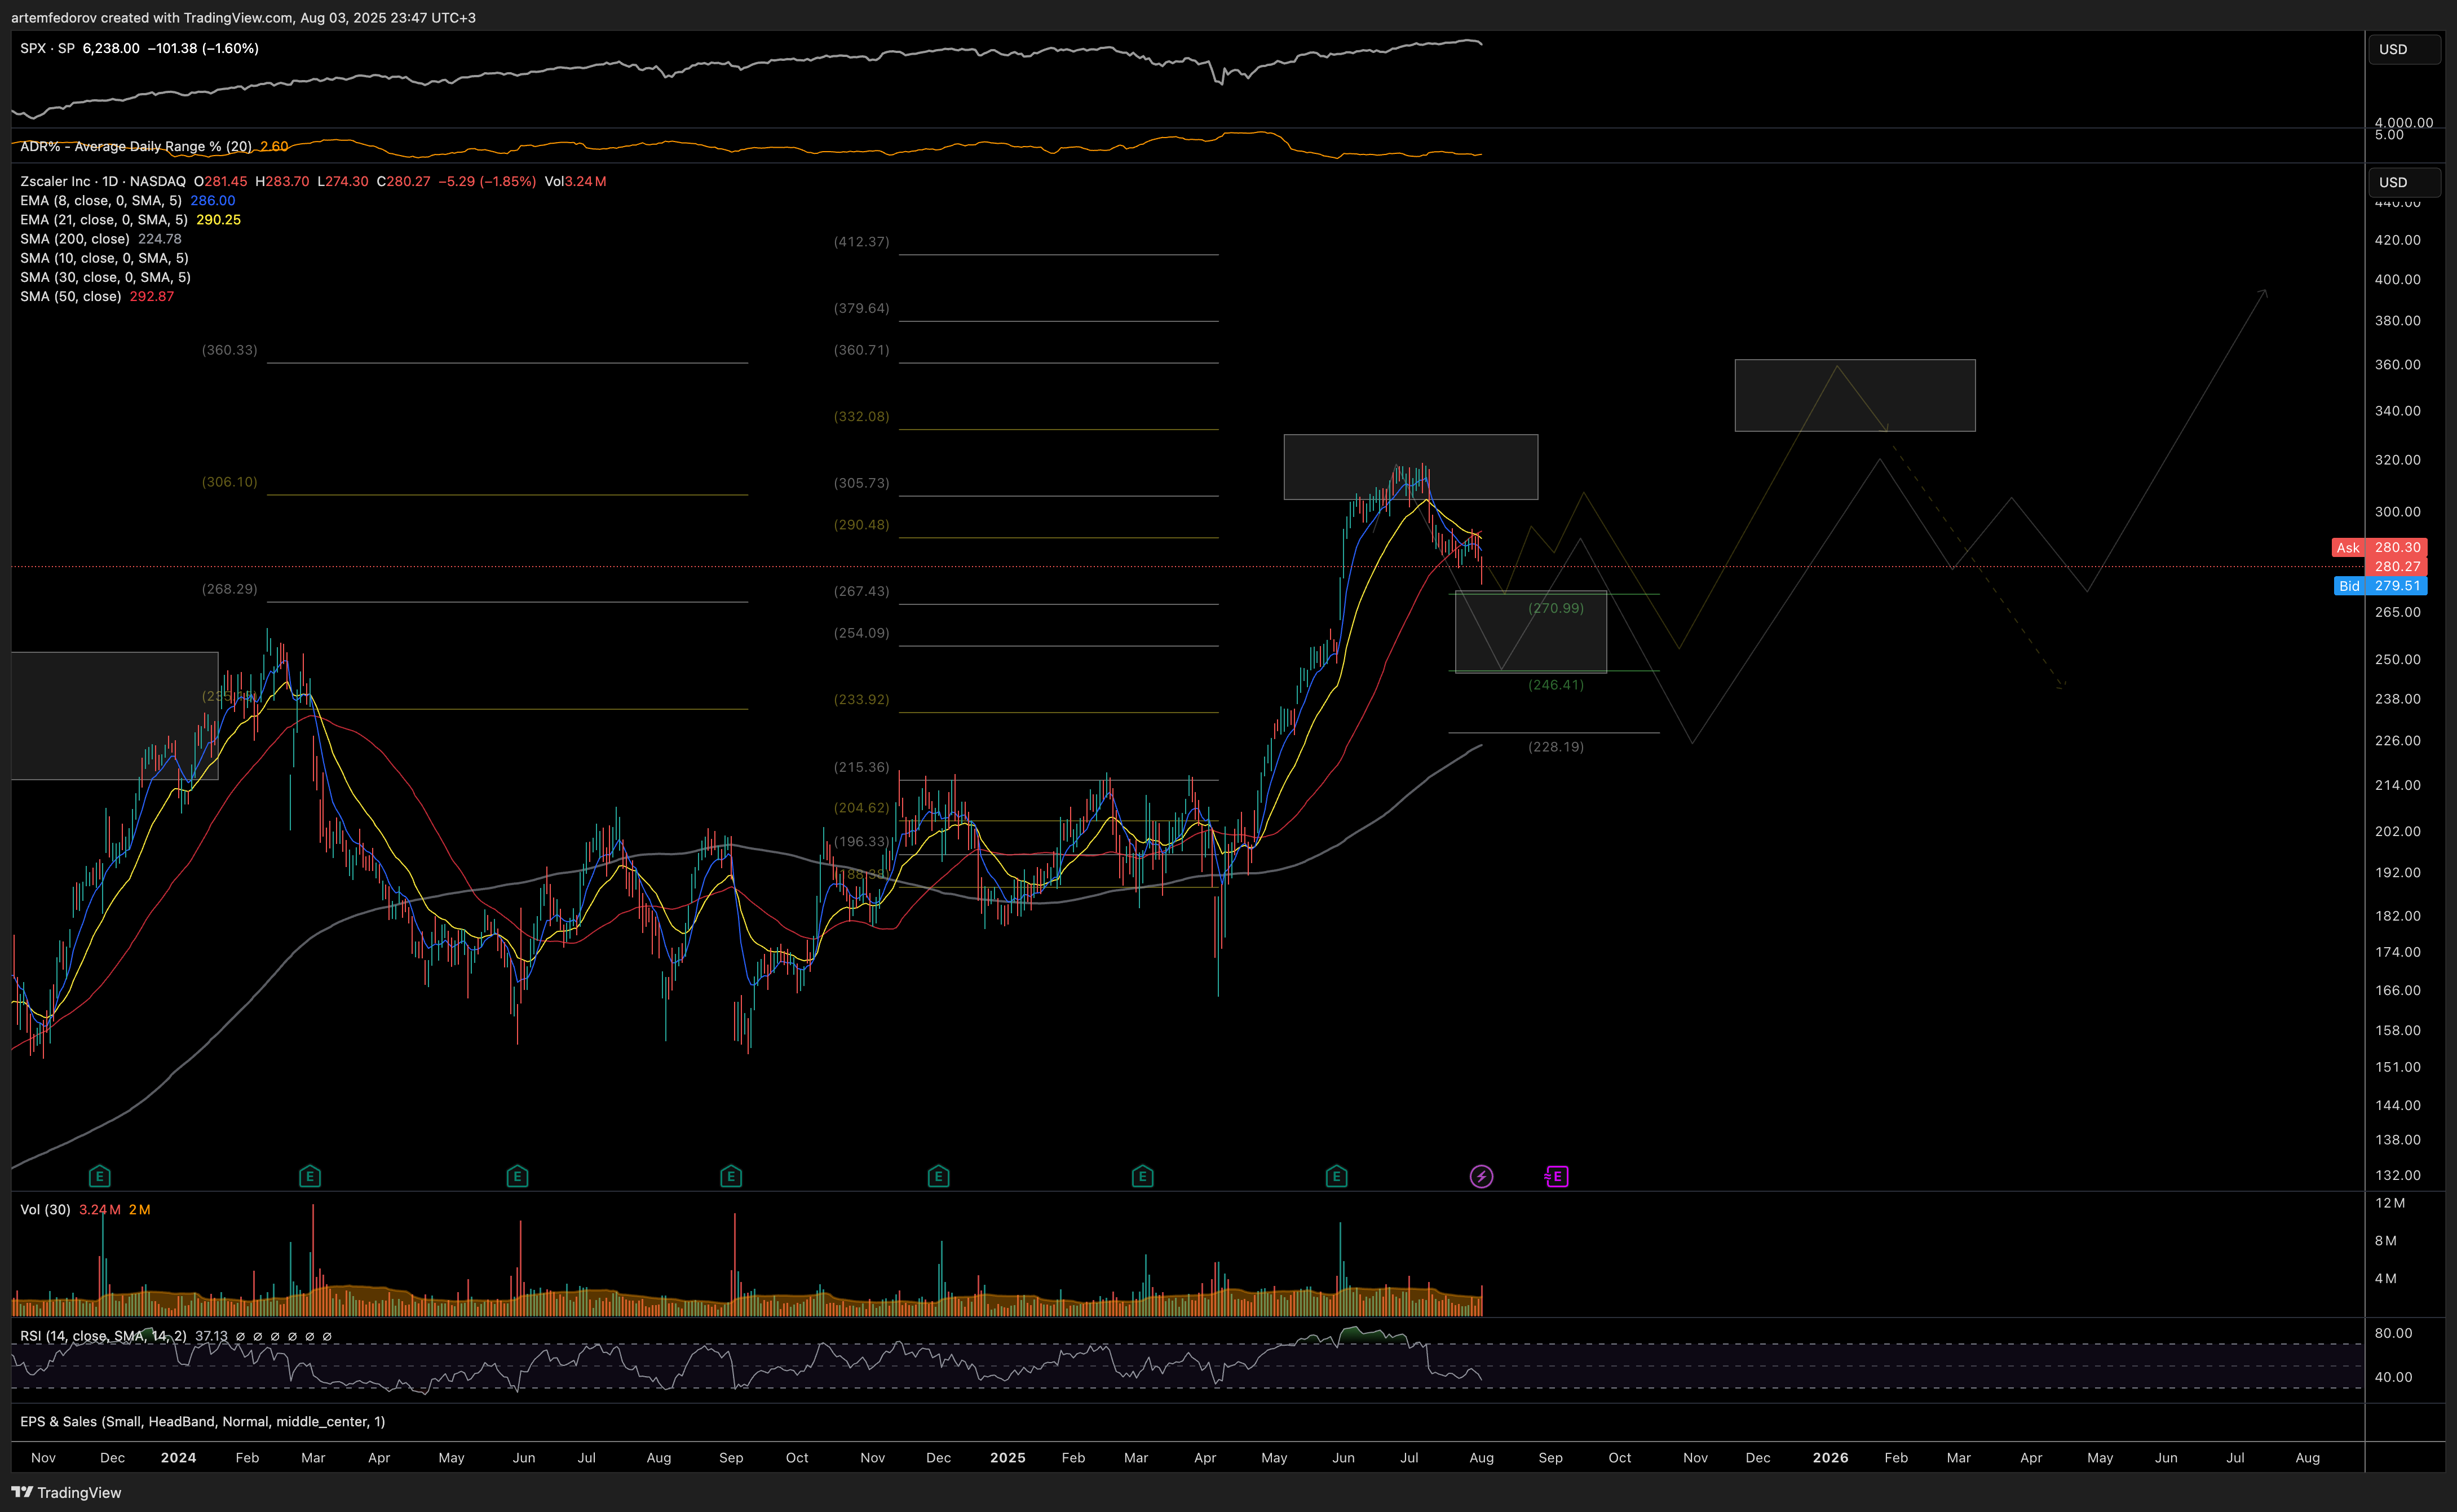The image size is (2457, 1512).
Task: Click the green (246.41) target label
Action: (x=1556, y=685)
